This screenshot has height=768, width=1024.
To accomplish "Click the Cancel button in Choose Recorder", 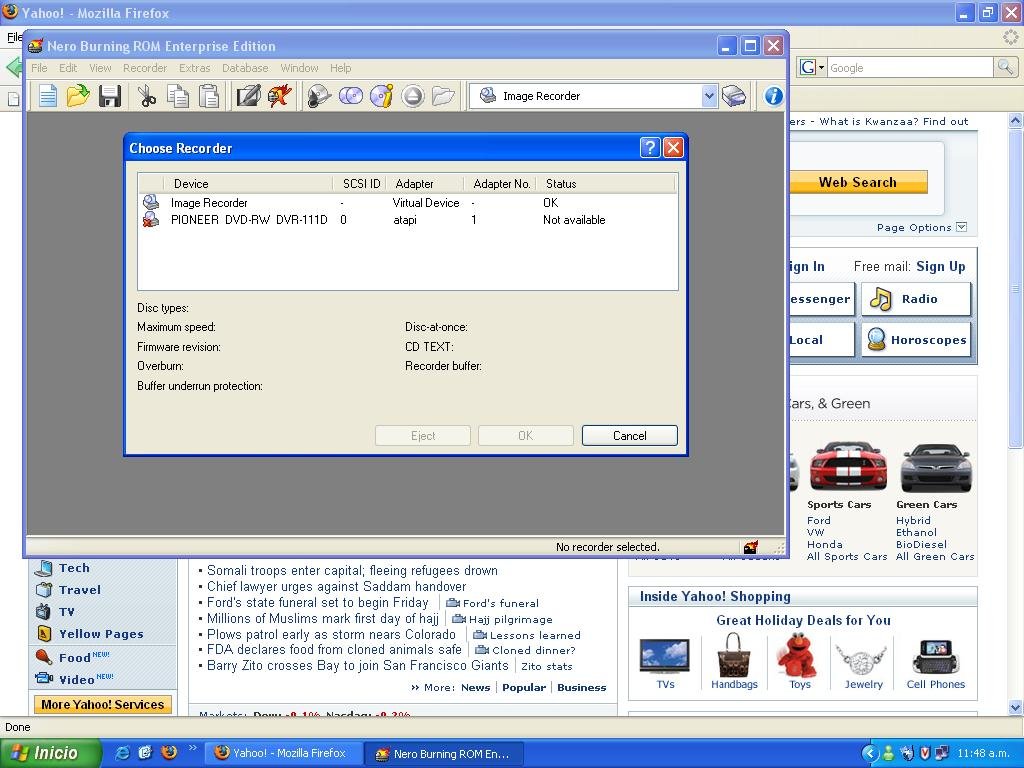I will [x=630, y=436].
